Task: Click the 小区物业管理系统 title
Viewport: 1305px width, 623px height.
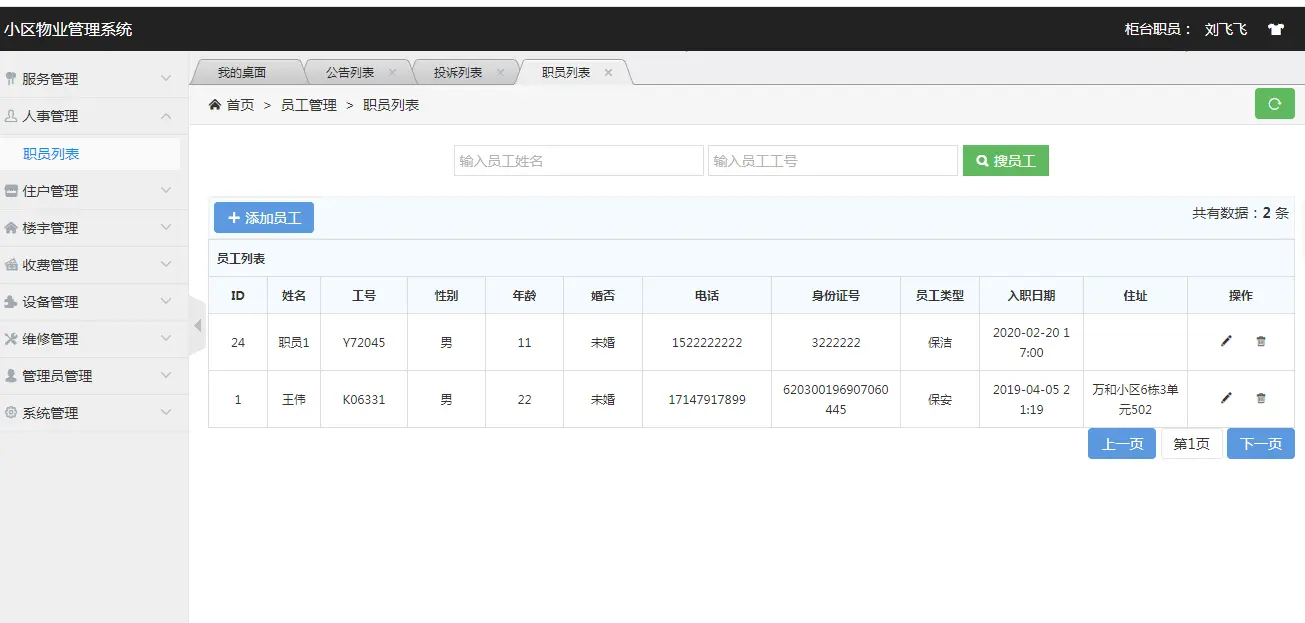Action: [68, 29]
